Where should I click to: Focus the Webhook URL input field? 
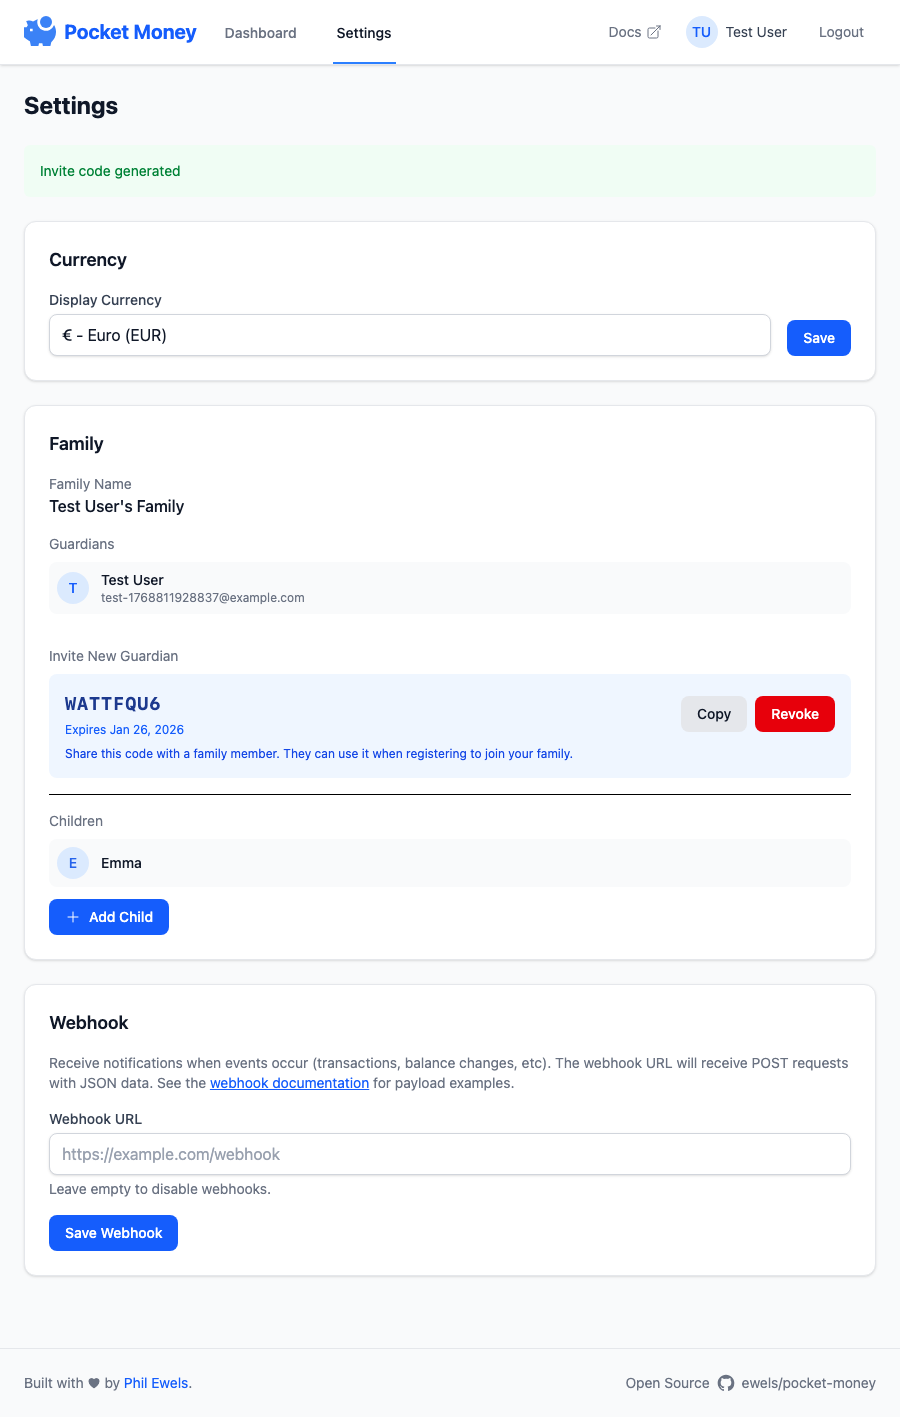(449, 1154)
